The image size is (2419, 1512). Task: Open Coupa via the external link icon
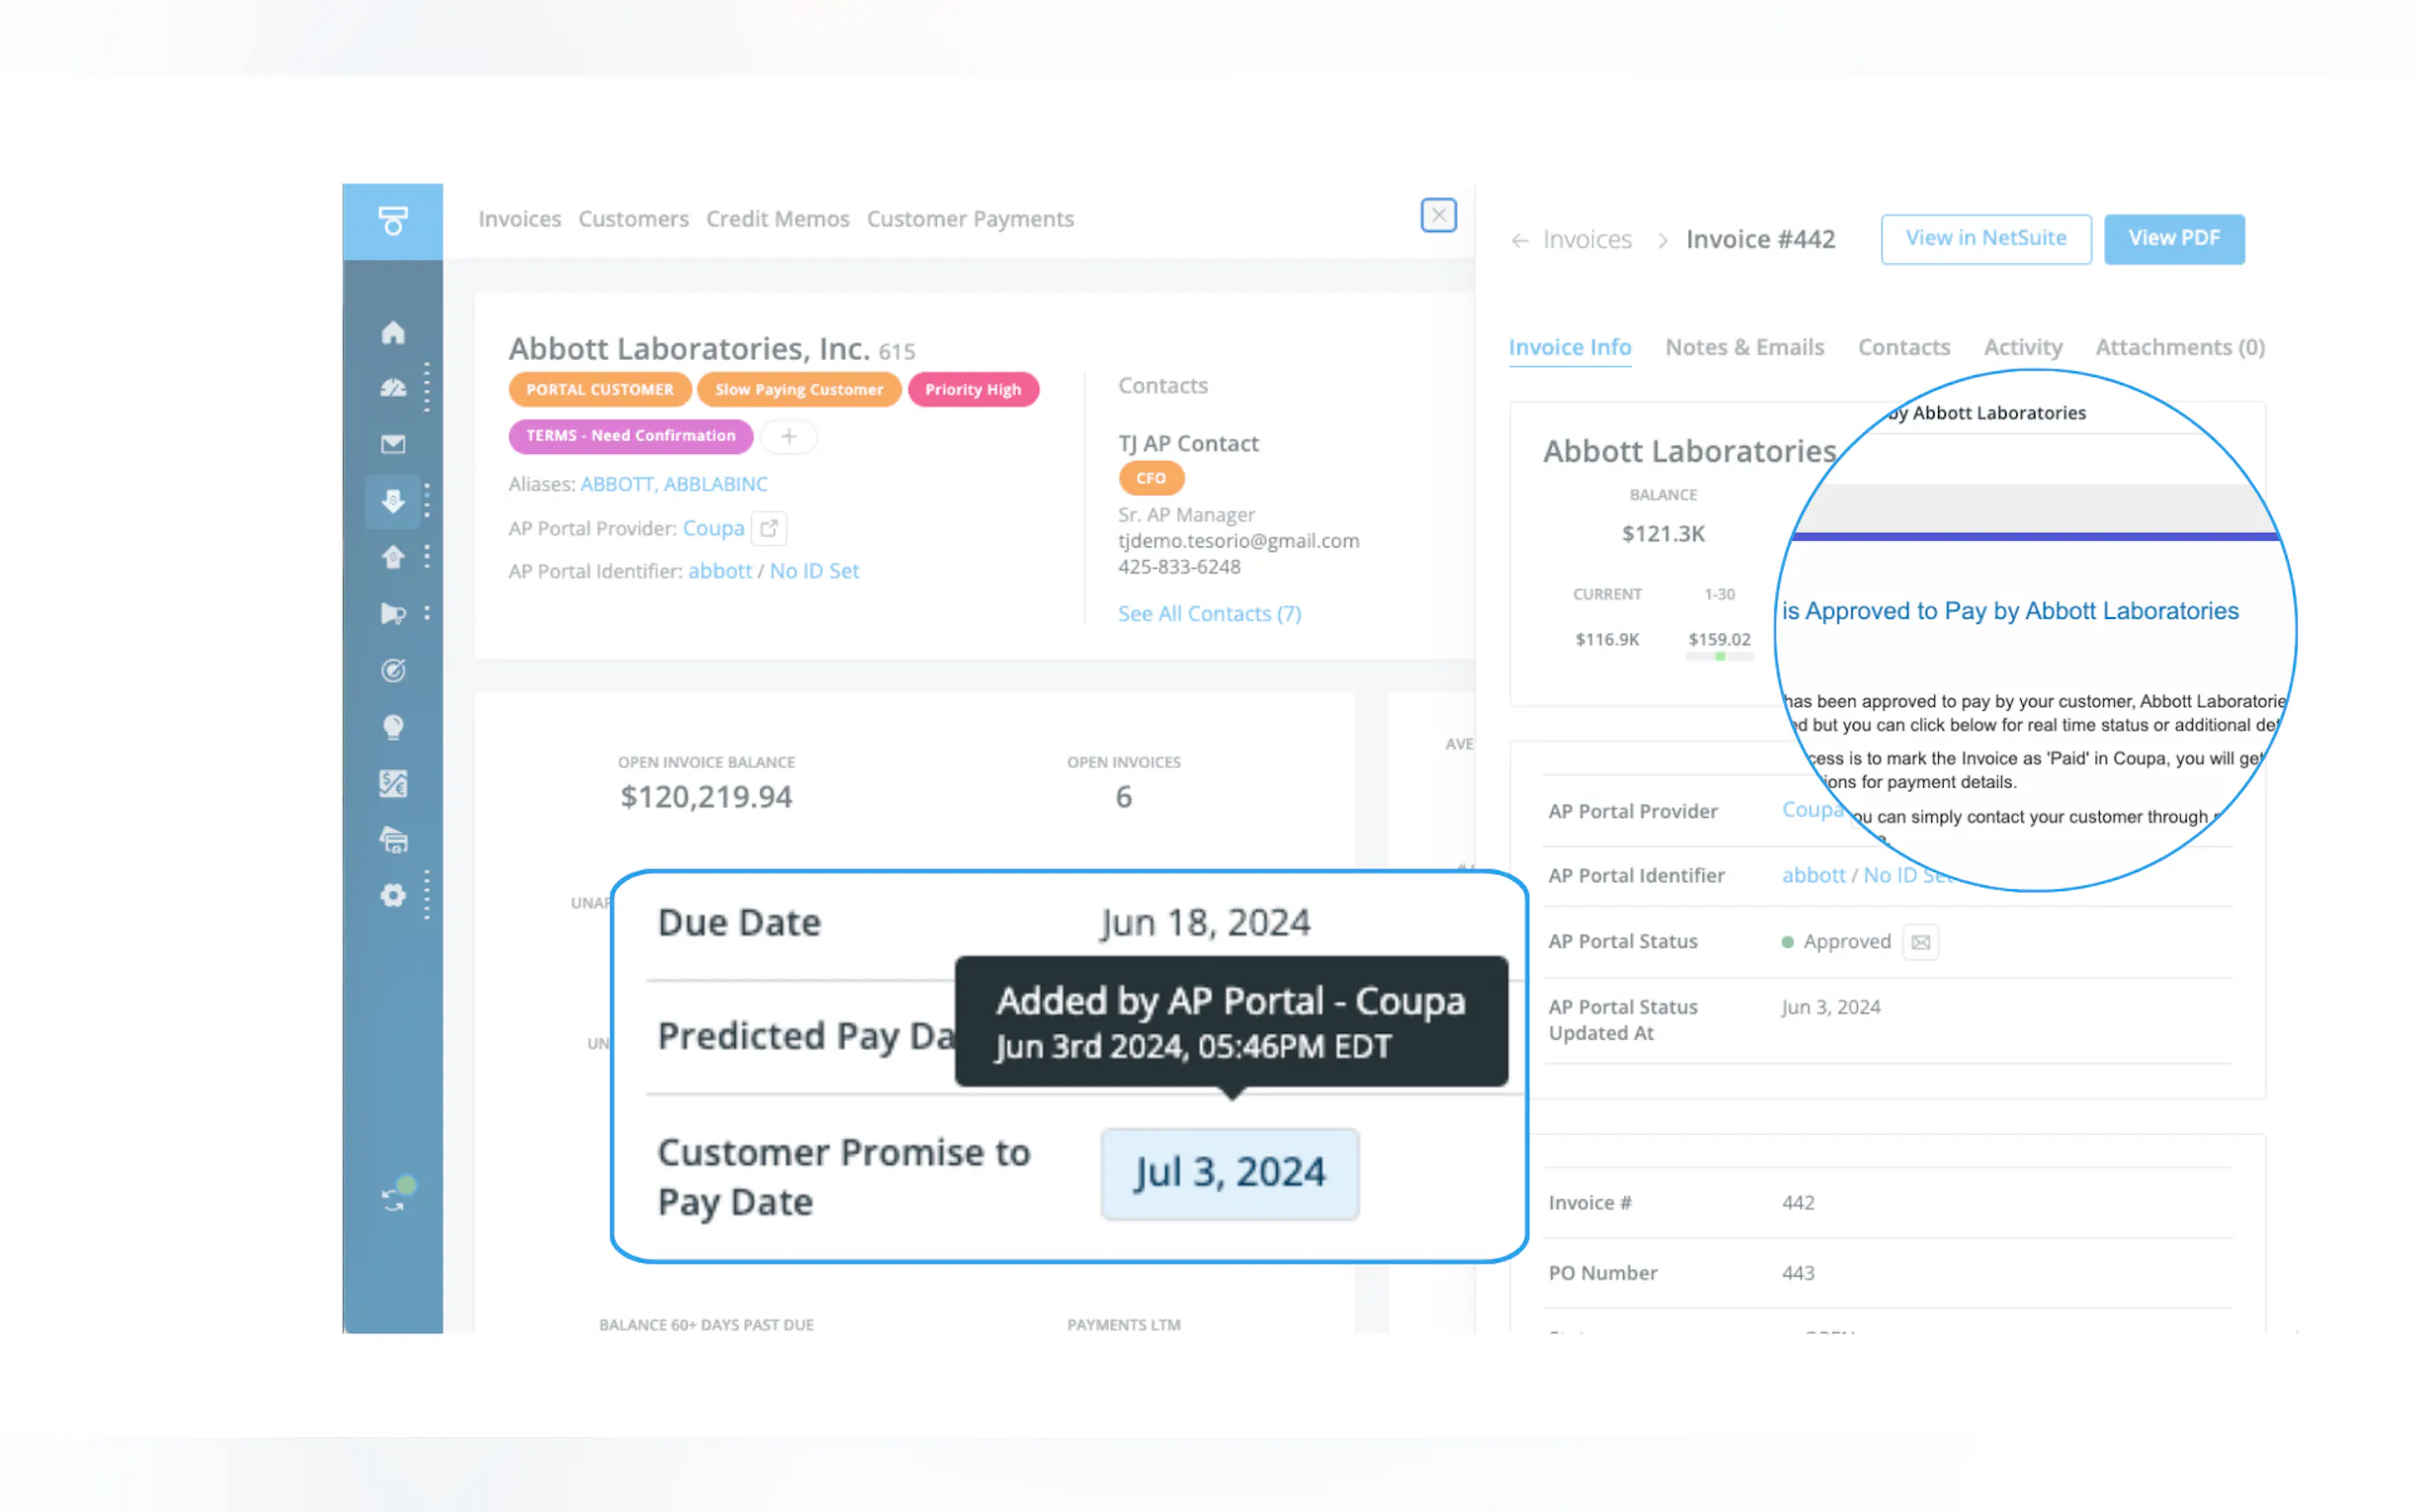point(768,528)
